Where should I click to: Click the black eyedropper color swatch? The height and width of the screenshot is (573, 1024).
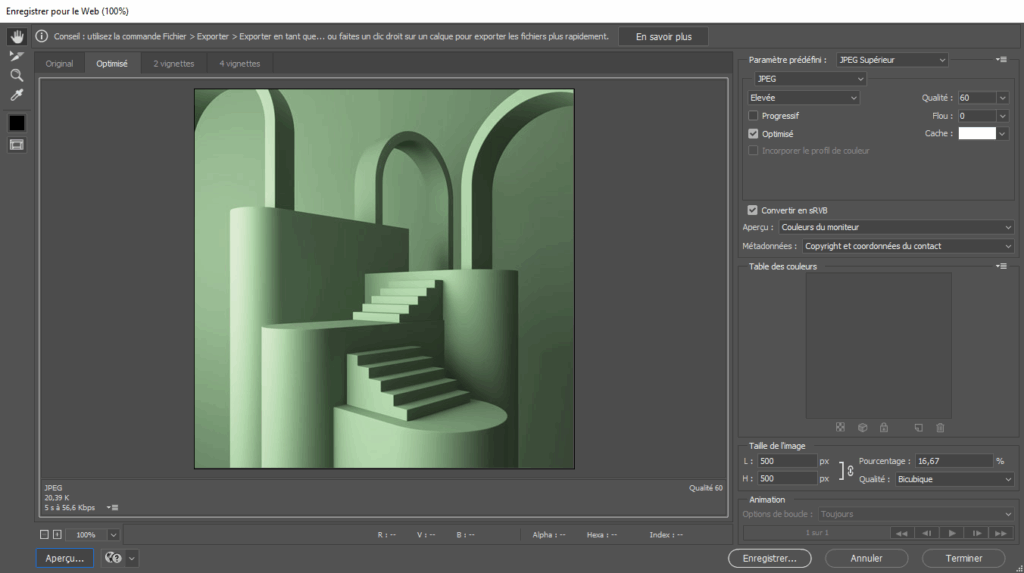[16, 122]
